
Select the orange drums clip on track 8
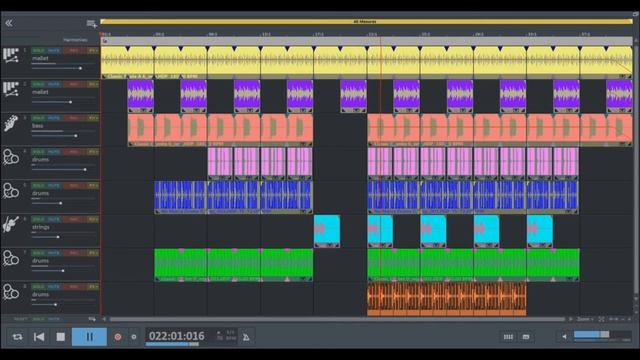click(x=447, y=299)
